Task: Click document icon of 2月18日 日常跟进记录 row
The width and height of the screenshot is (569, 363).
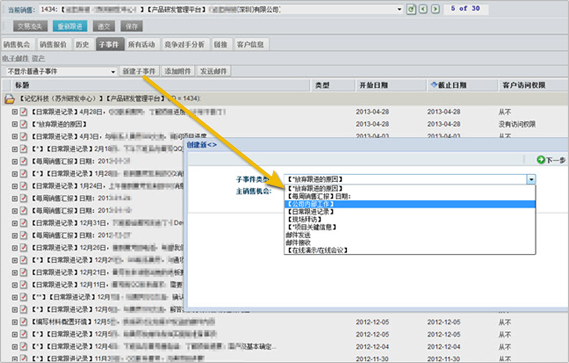Action: tap(24, 149)
